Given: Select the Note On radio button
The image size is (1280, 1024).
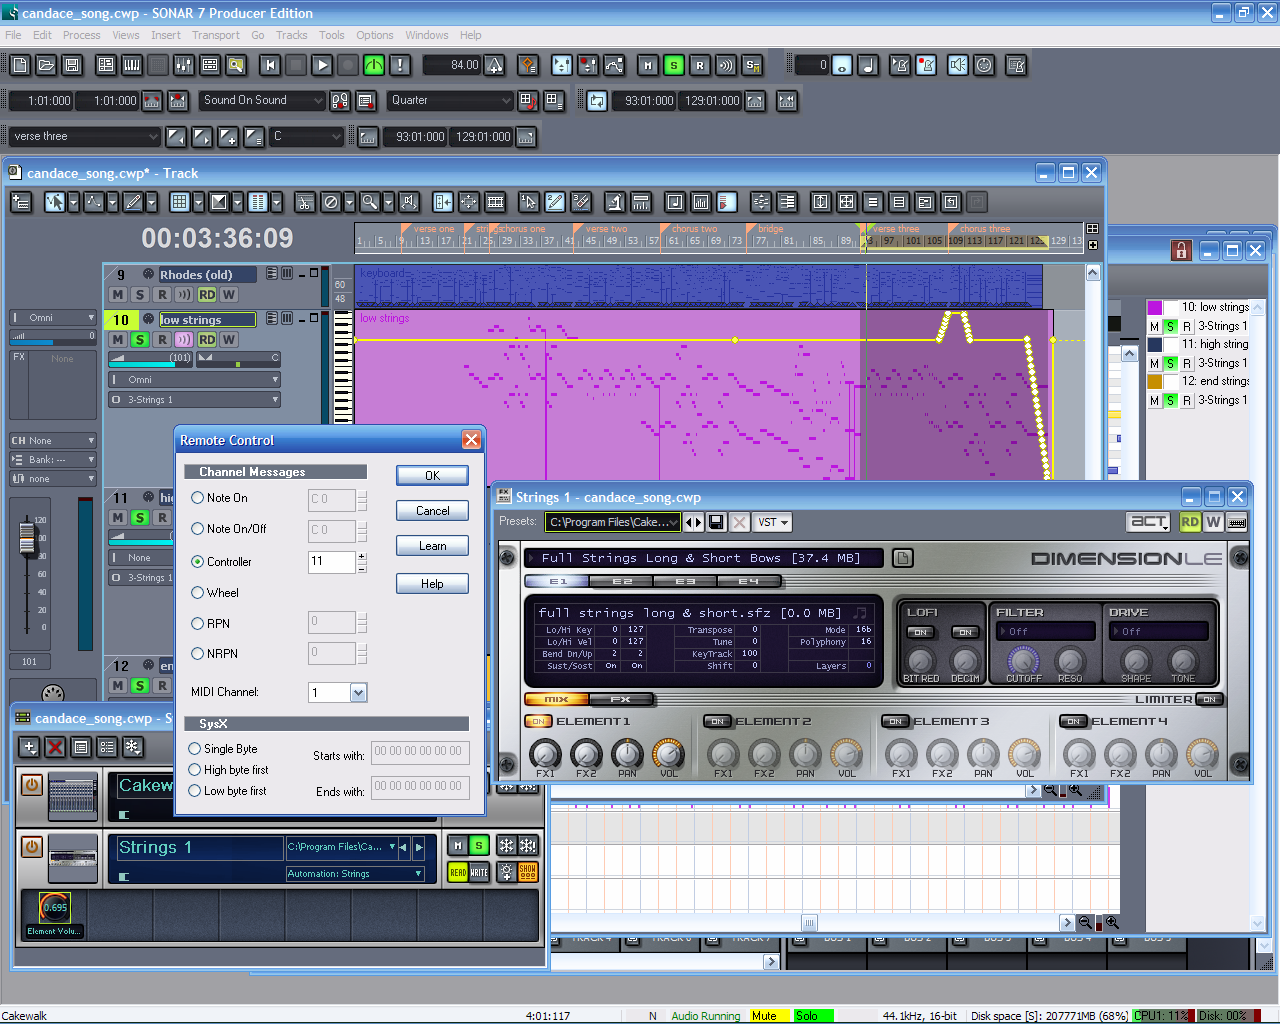Looking at the screenshot, I should (198, 498).
